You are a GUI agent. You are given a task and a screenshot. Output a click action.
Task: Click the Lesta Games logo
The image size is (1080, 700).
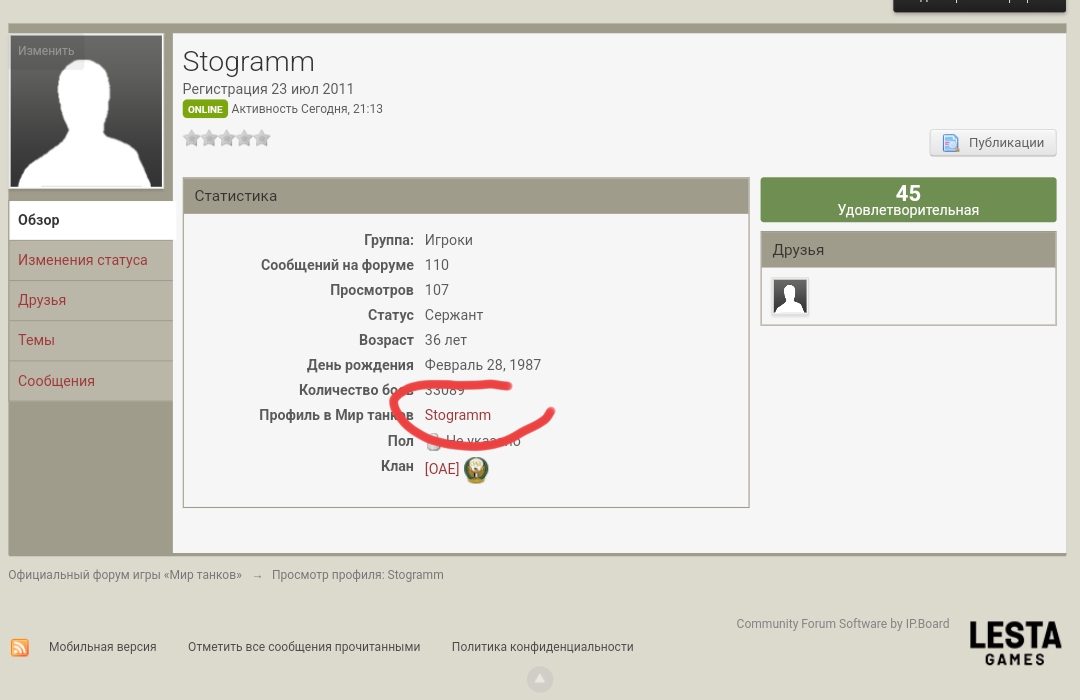point(1015,643)
